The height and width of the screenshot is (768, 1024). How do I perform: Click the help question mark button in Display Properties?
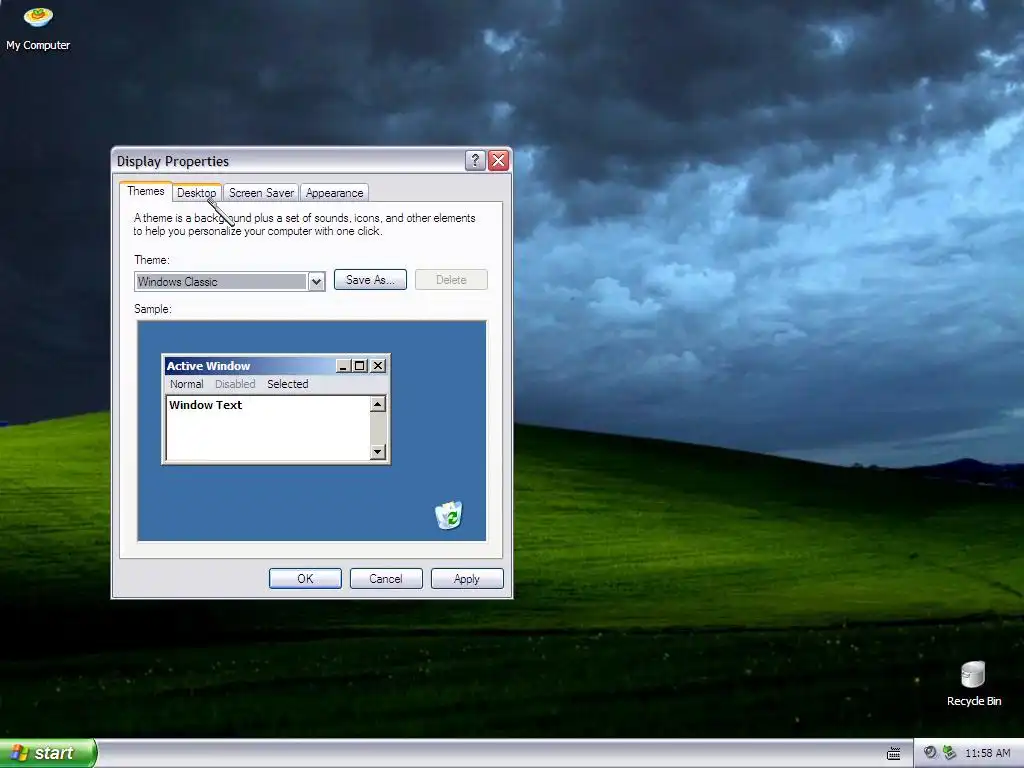(475, 160)
